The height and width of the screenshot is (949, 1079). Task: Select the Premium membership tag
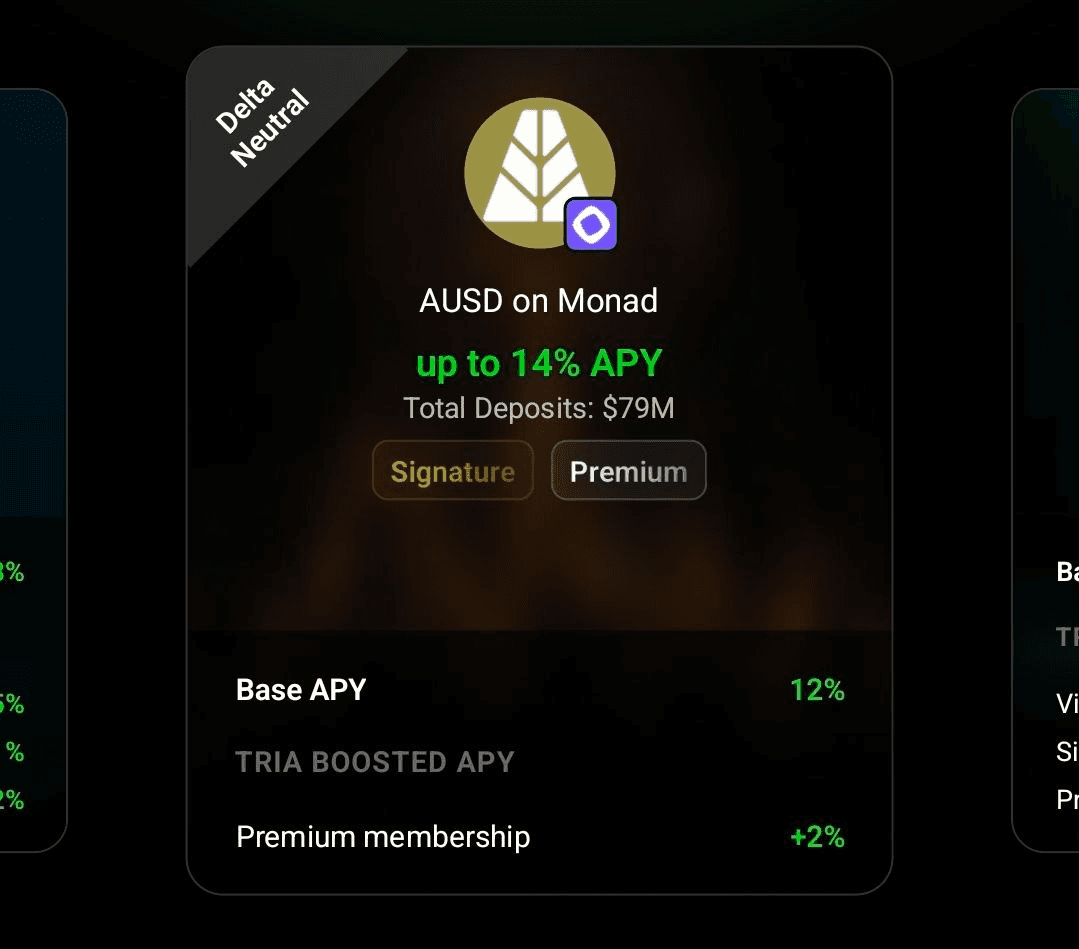pos(628,471)
